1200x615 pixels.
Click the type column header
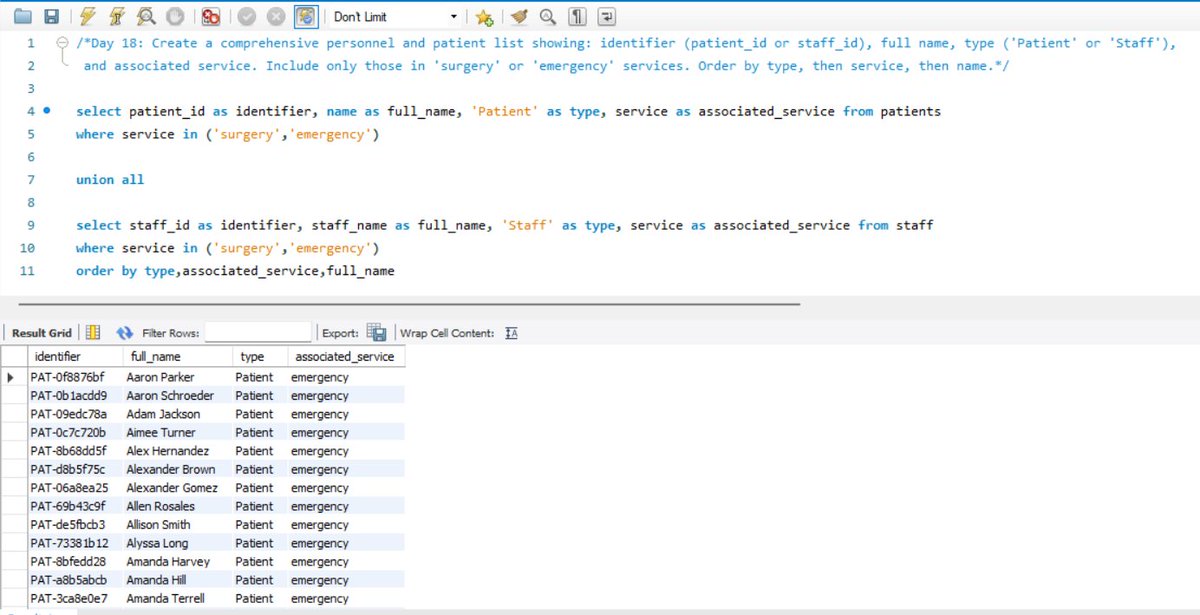260,356
